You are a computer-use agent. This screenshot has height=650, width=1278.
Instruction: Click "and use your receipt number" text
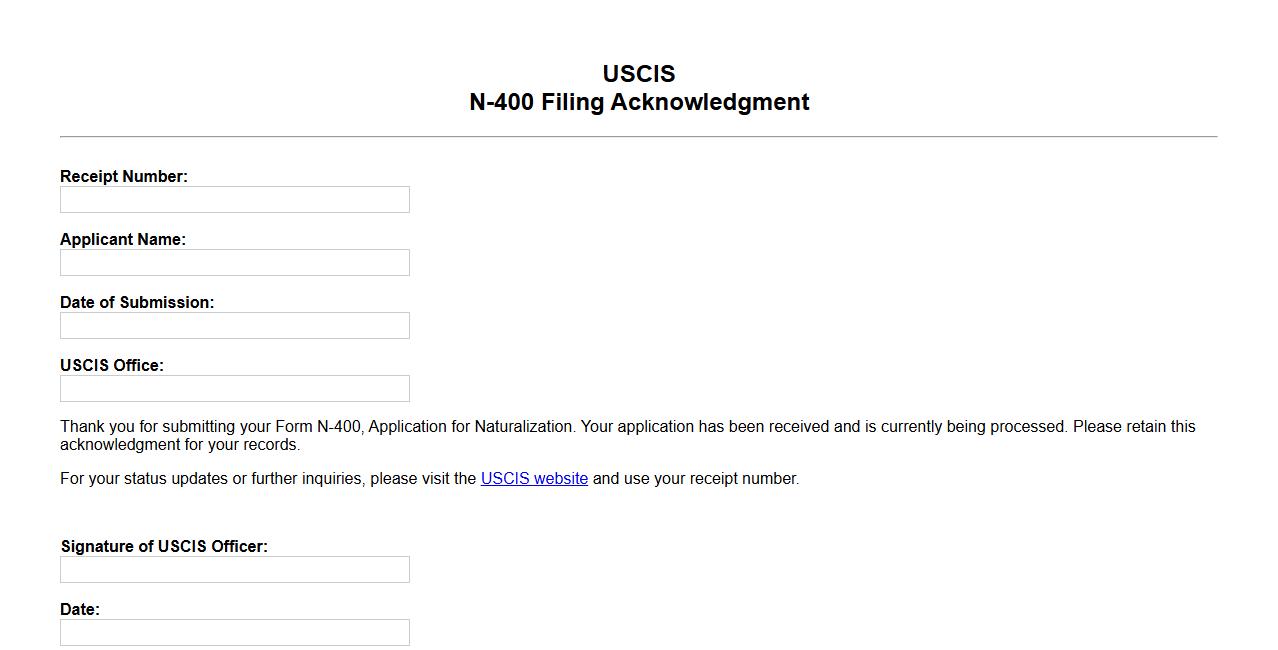coord(696,479)
